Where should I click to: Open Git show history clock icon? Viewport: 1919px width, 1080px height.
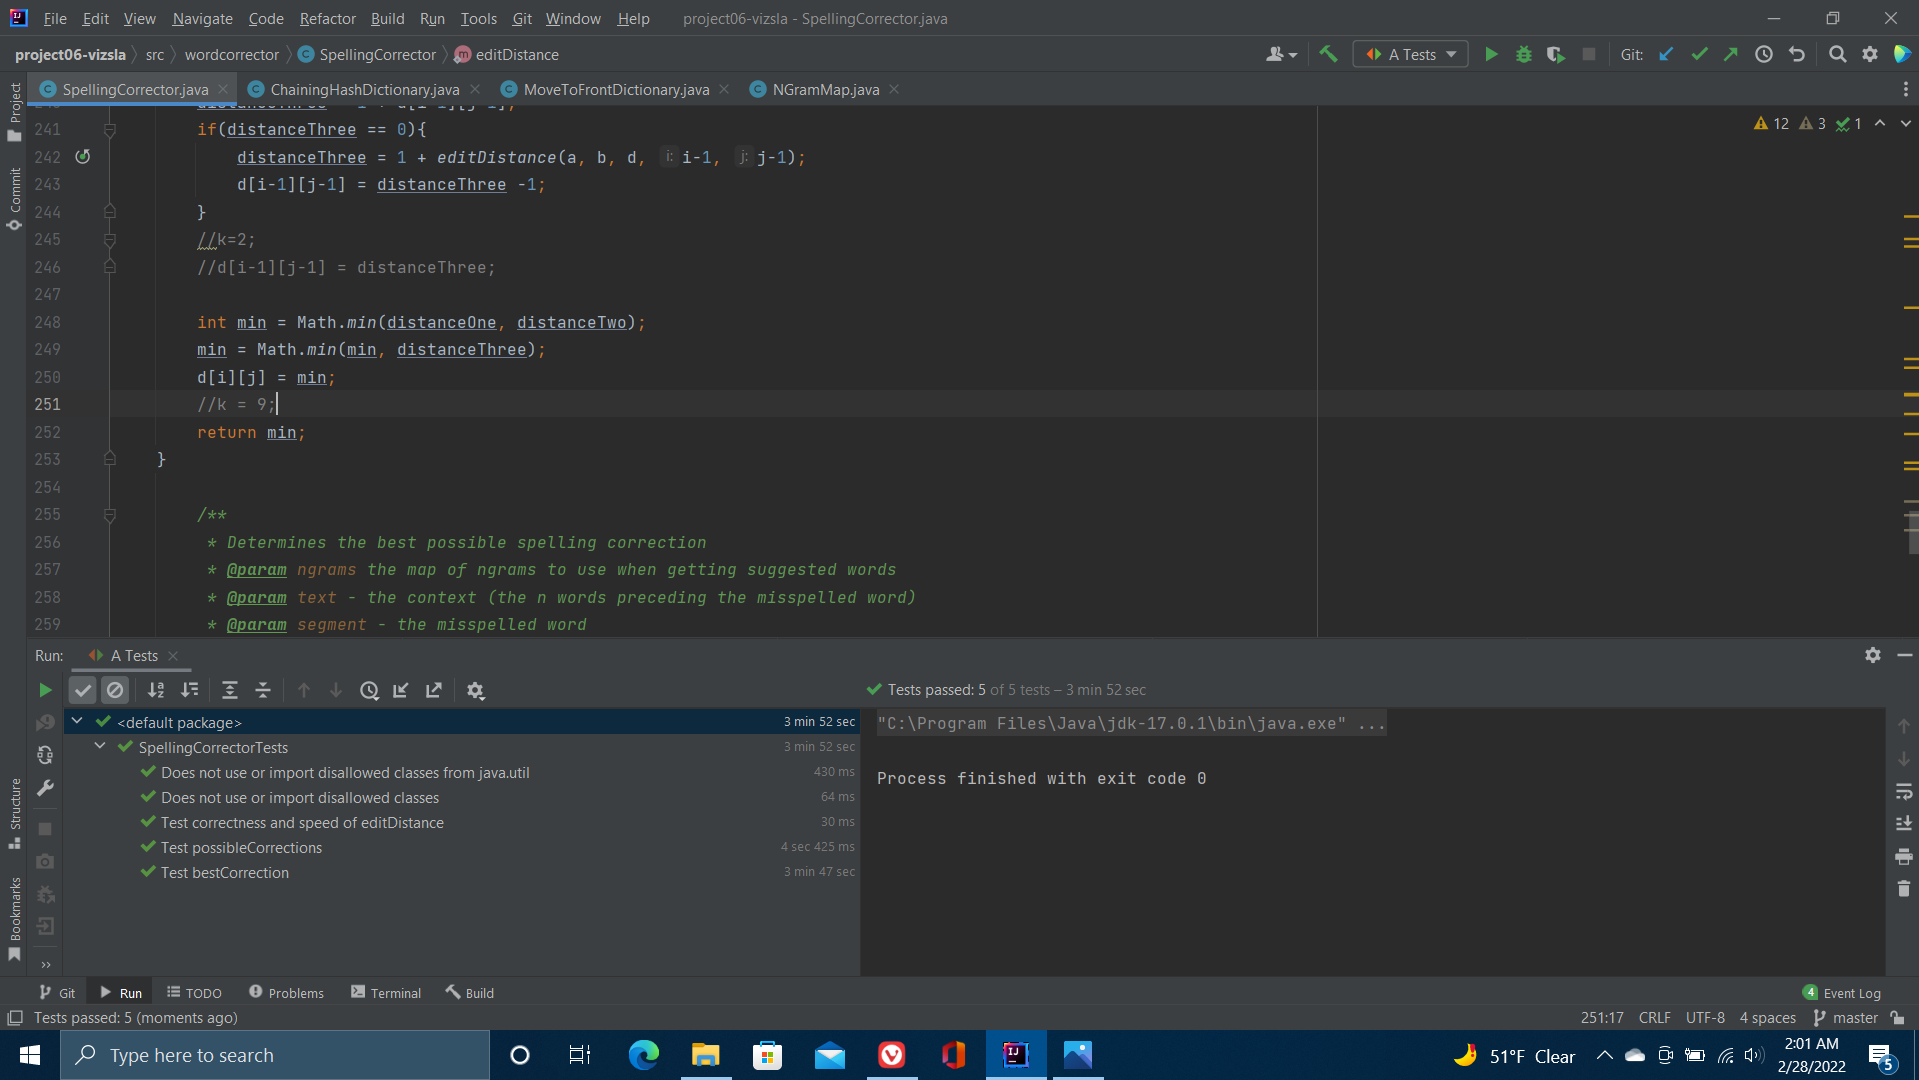coord(1764,55)
